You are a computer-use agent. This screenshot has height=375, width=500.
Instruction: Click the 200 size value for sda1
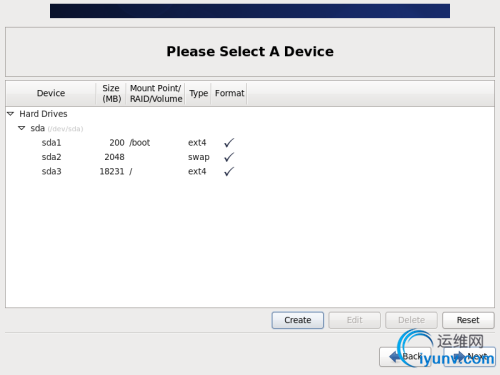117,143
